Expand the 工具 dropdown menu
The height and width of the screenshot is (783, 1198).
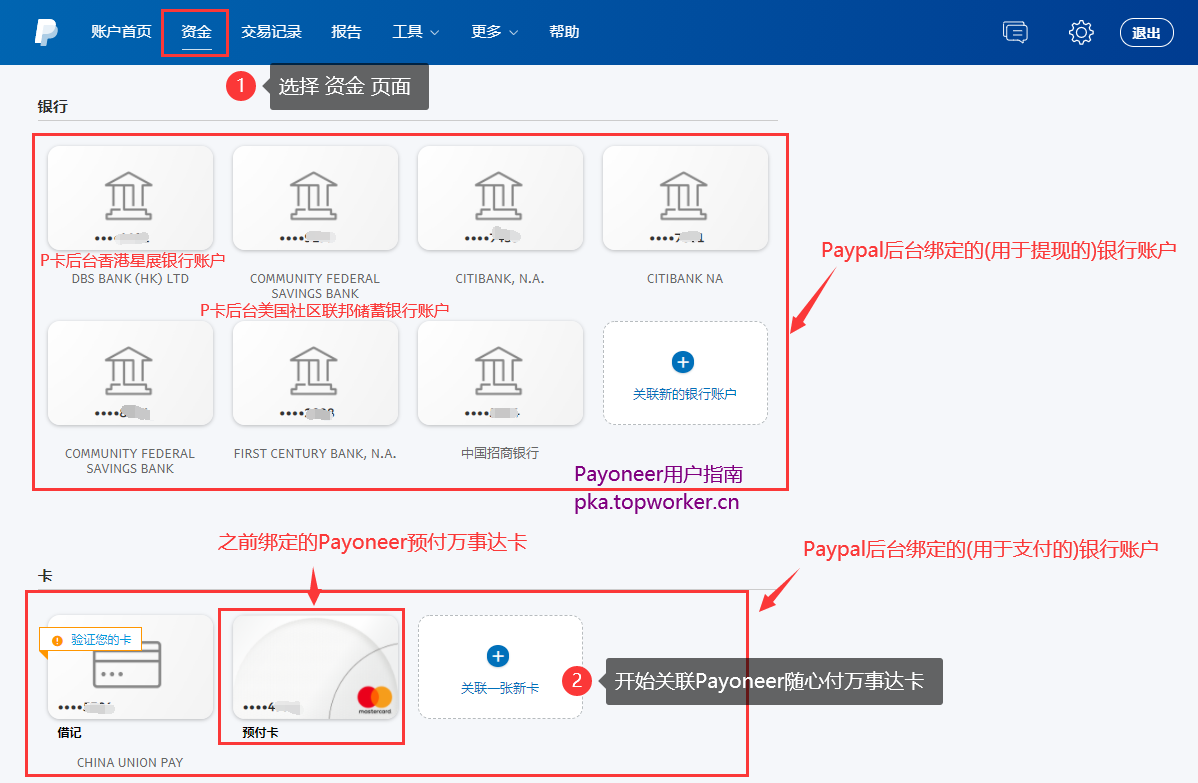[x=414, y=31]
